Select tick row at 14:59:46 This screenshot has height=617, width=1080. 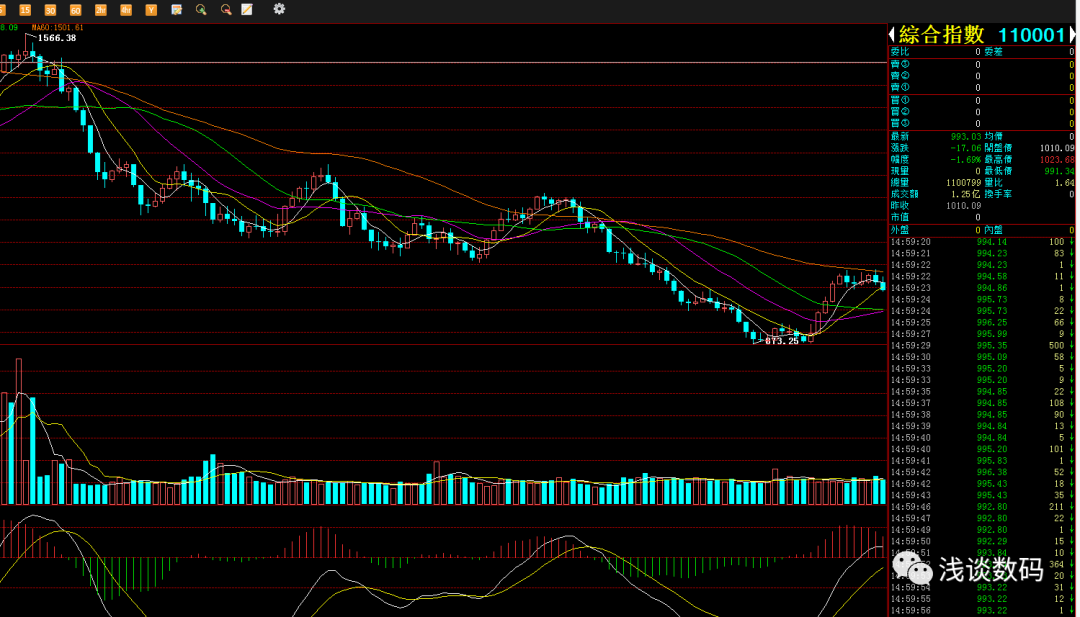coord(982,507)
